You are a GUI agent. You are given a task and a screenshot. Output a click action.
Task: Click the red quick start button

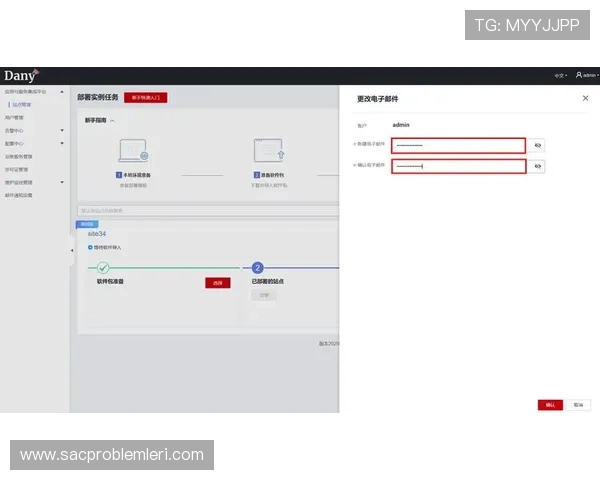[x=145, y=98]
